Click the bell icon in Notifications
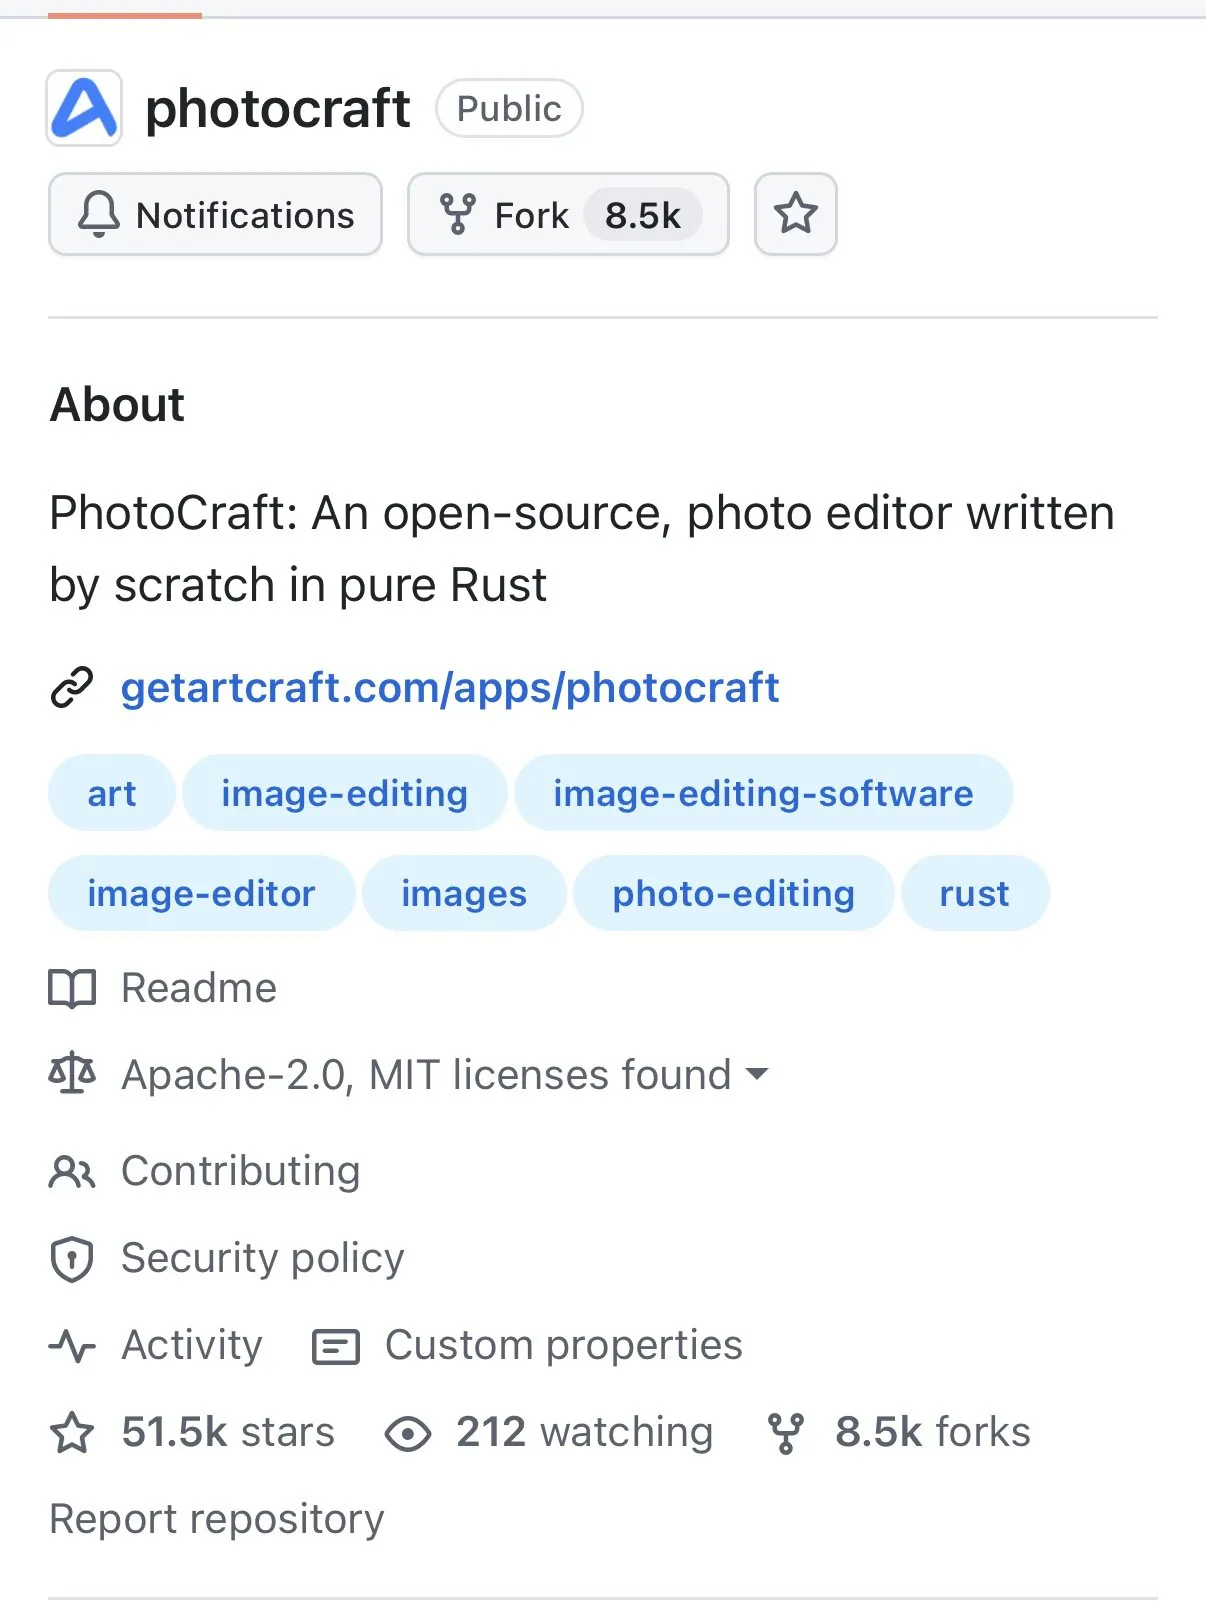 99,214
